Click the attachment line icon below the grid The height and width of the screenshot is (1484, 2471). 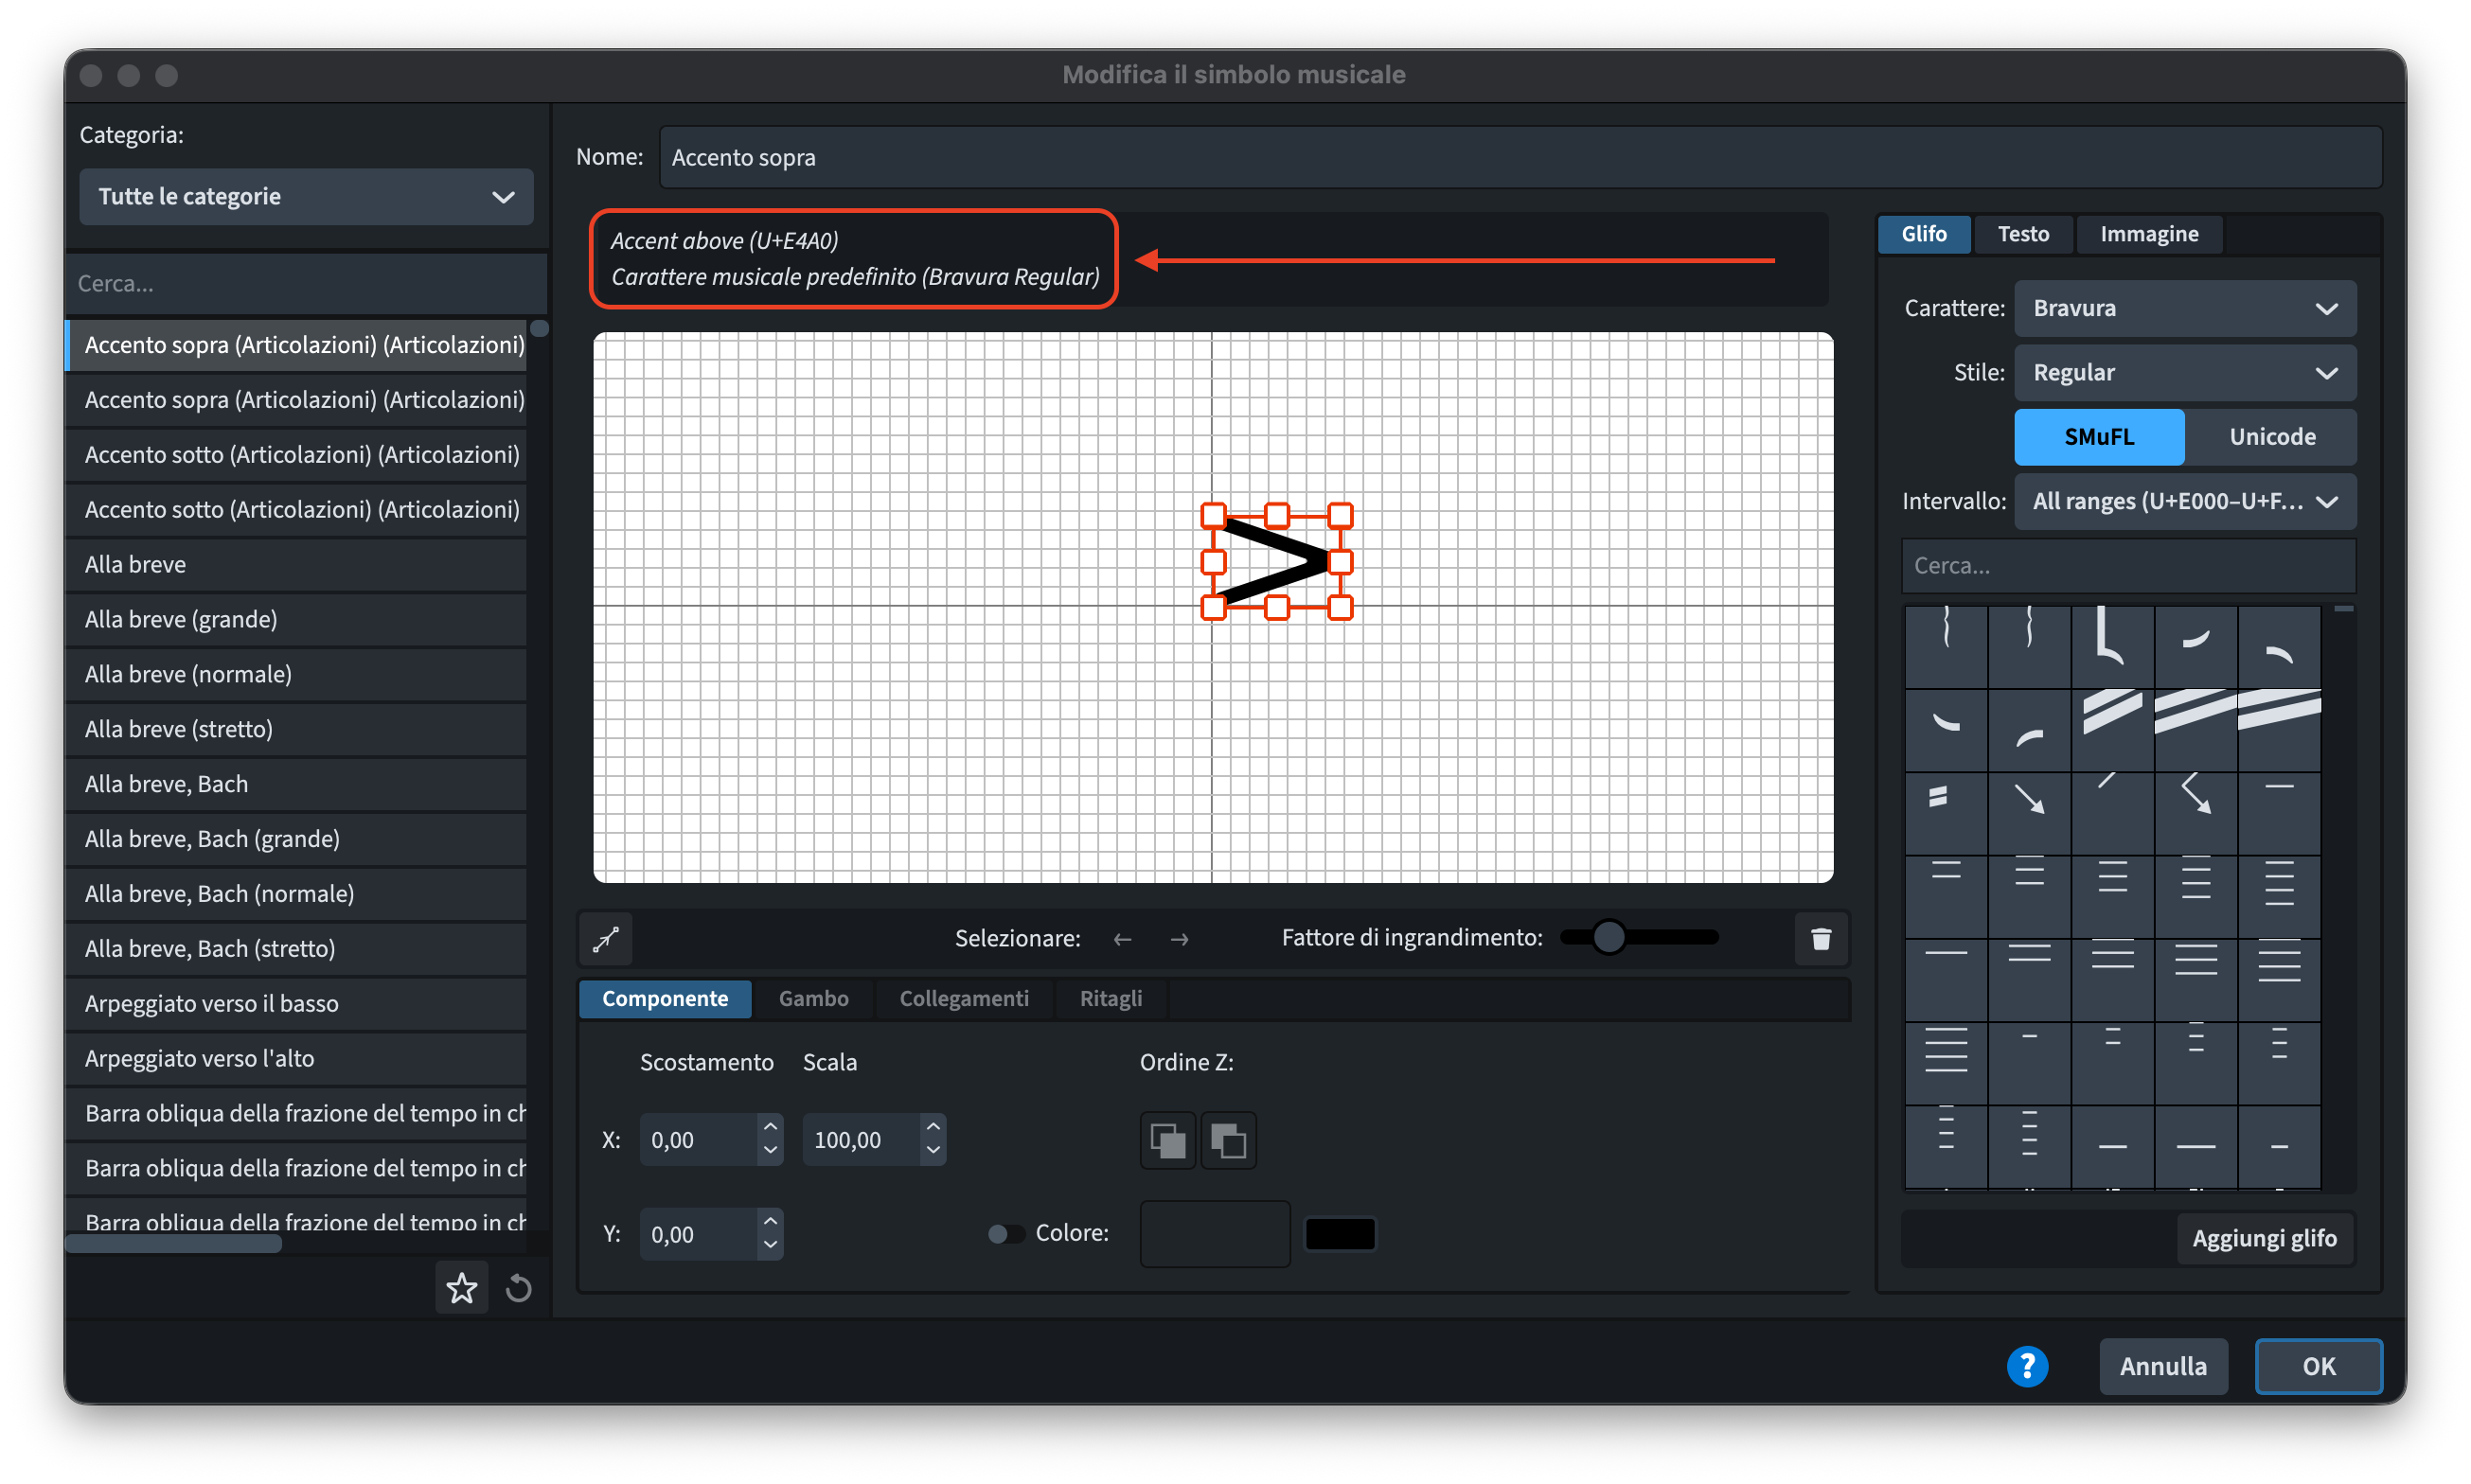point(606,938)
